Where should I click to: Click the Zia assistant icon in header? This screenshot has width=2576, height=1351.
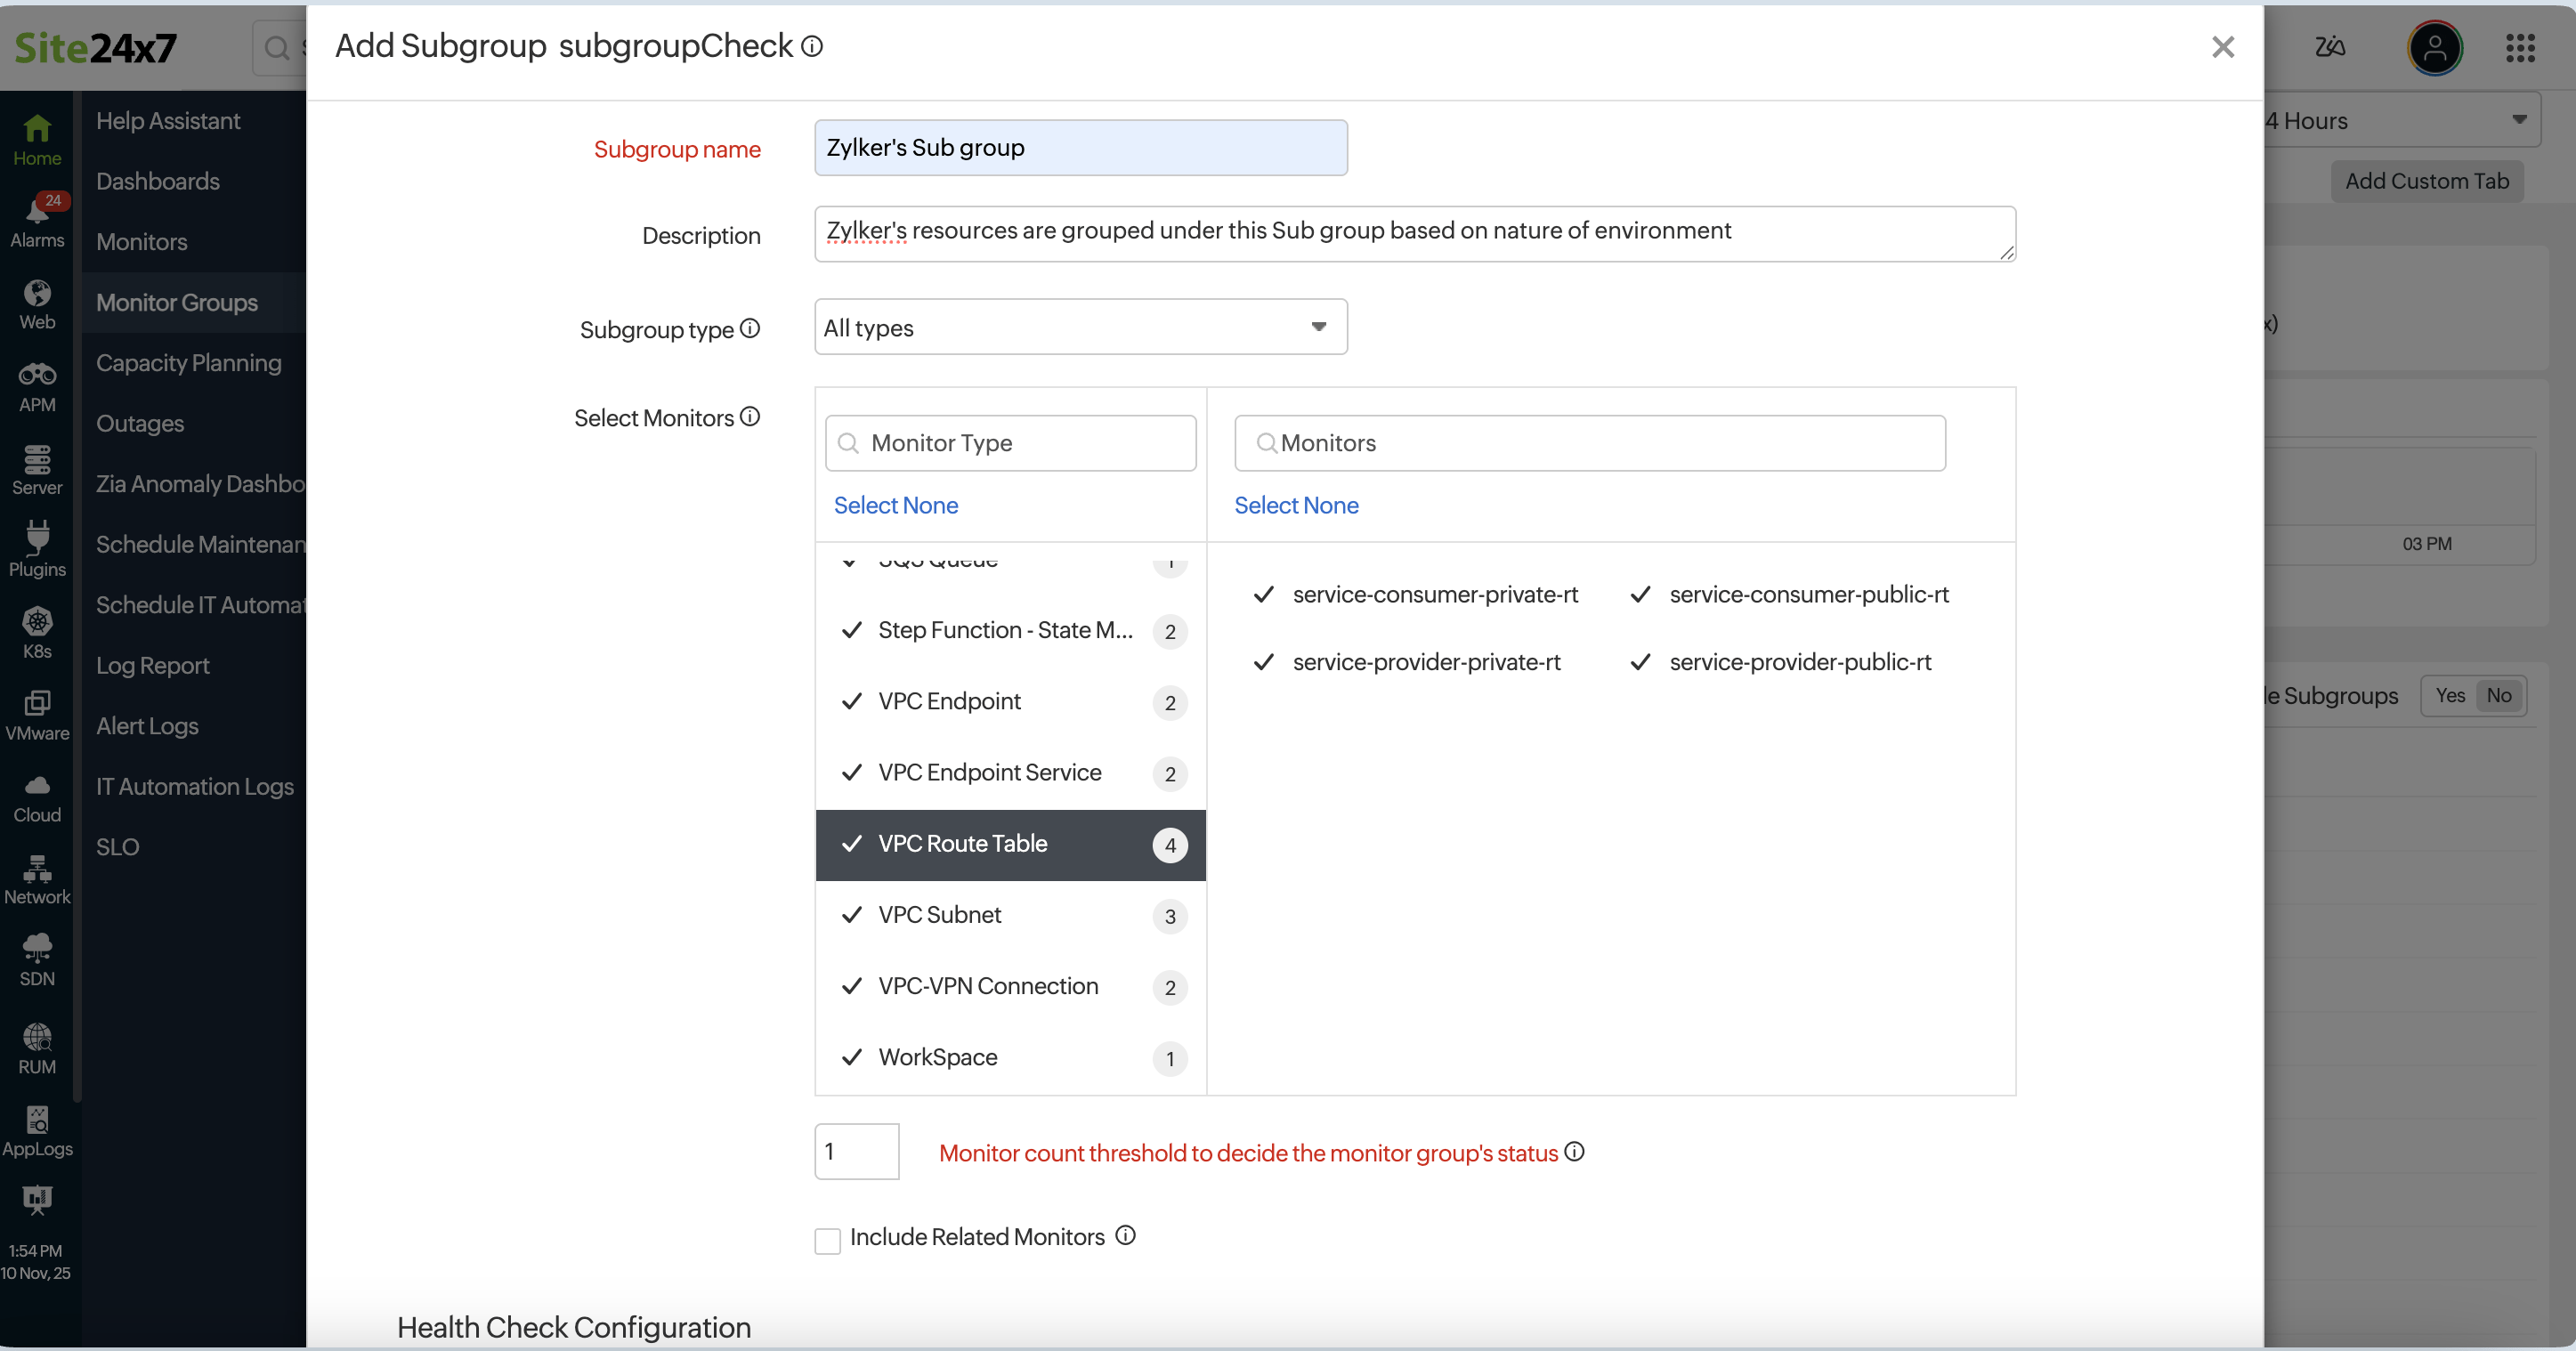pos(2330,47)
